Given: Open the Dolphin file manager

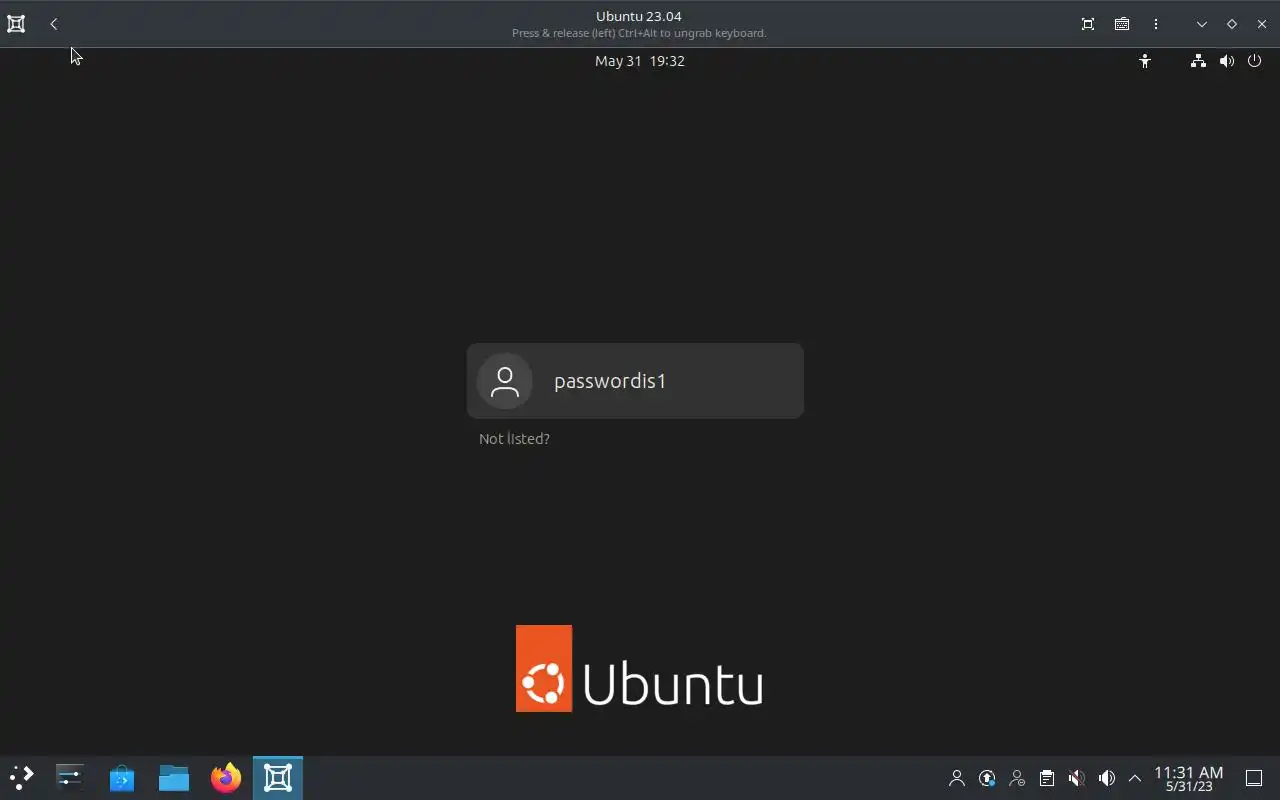Looking at the screenshot, I should click(174, 777).
